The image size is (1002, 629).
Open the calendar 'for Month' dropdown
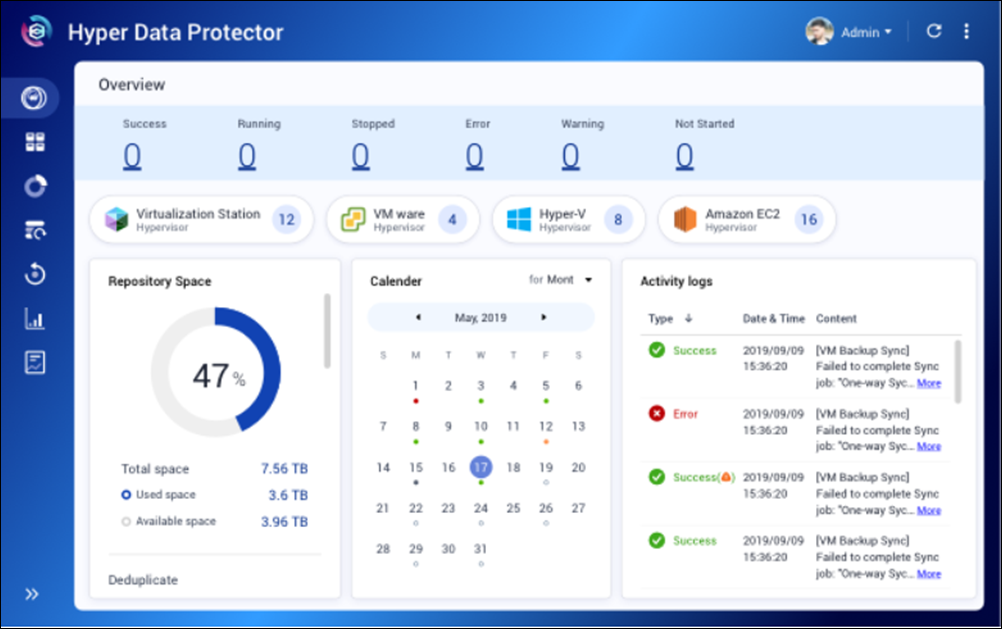561,280
